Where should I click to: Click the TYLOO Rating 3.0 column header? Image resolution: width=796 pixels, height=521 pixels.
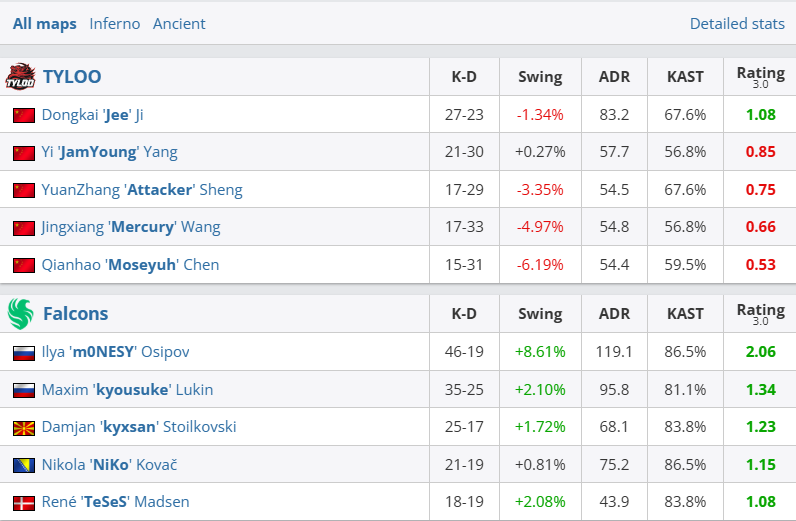(760, 76)
